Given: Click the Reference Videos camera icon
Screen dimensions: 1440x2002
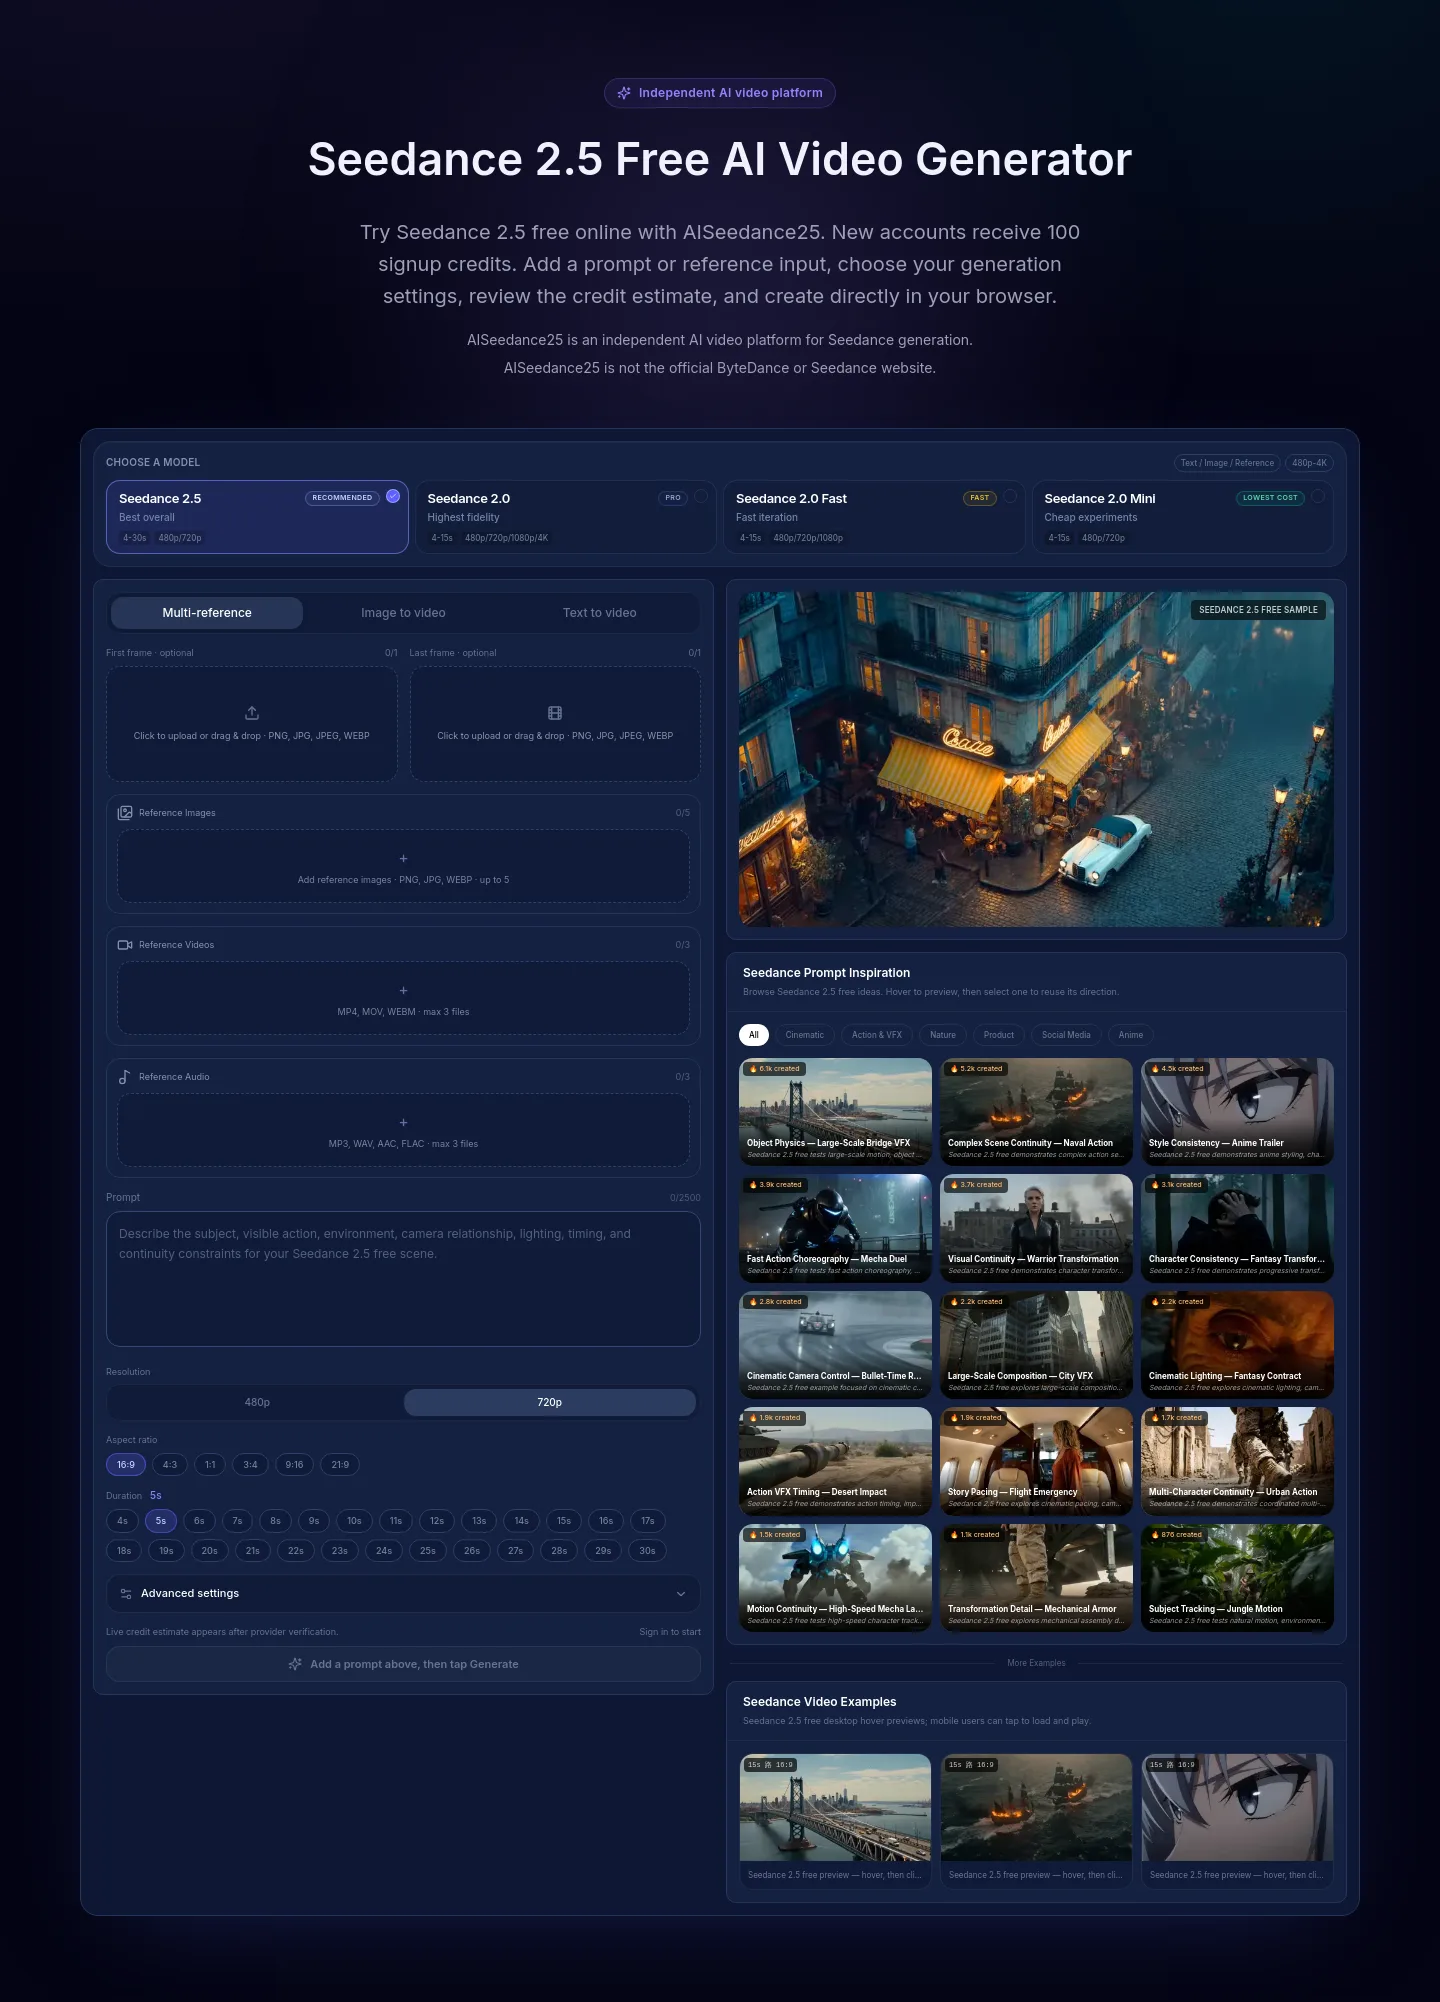Looking at the screenshot, I should click(x=125, y=945).
